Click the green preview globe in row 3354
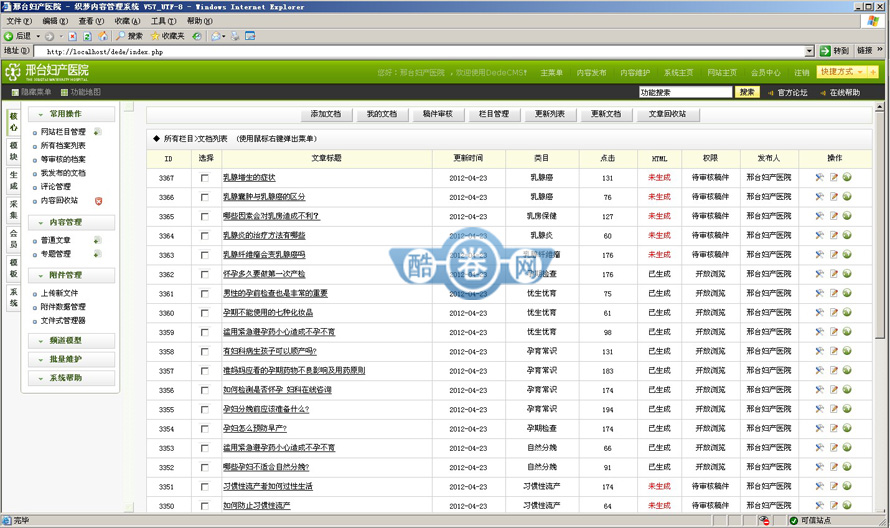This screenshot has height=528, width=890. (847, 428)
